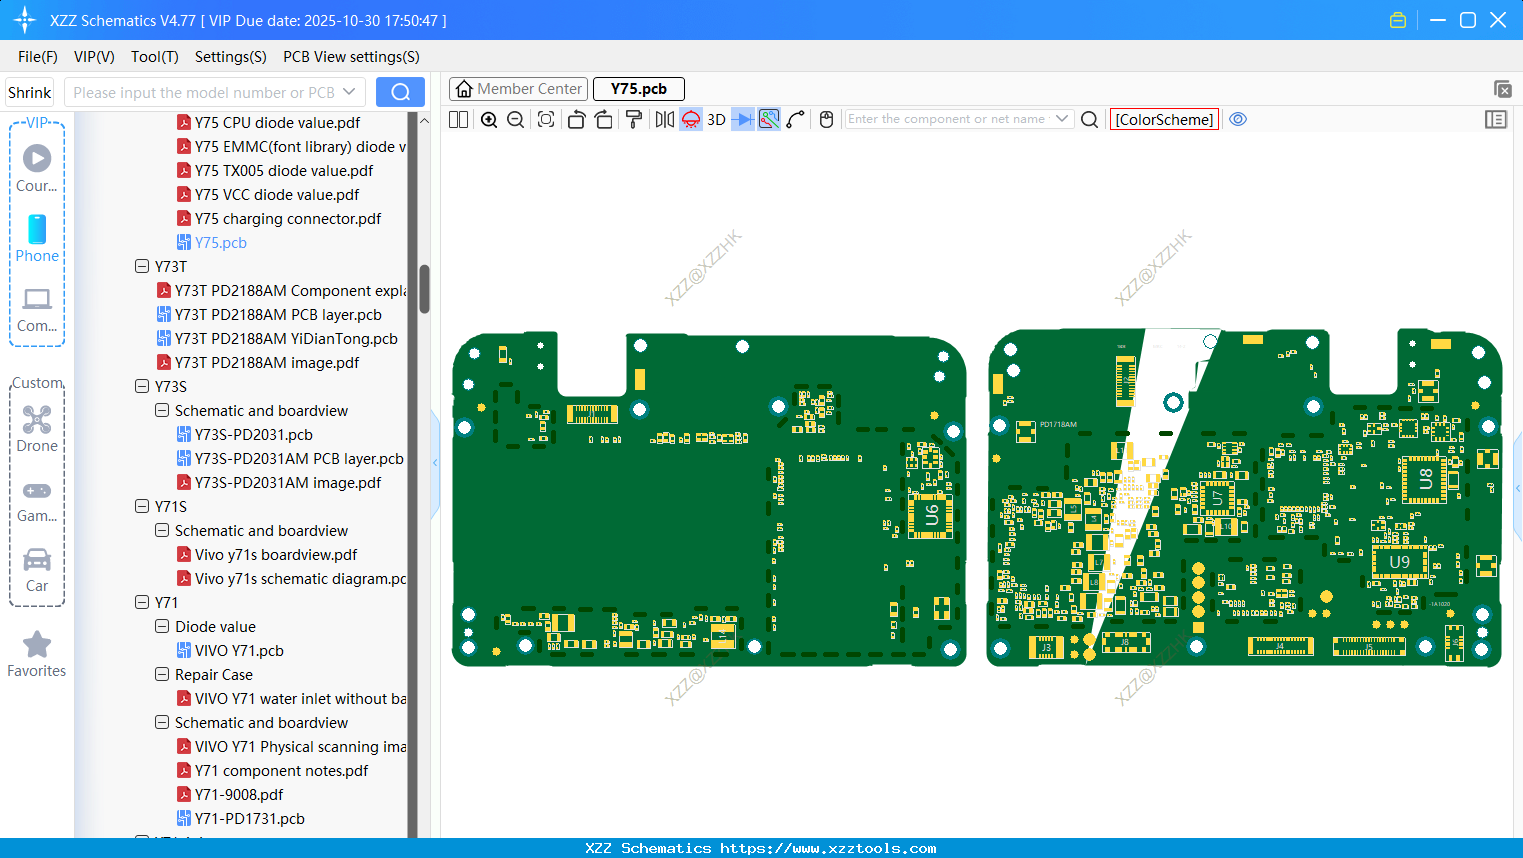Select the paint roller tool
This screenshot has height=858, width=1523.
click(634, 120)
